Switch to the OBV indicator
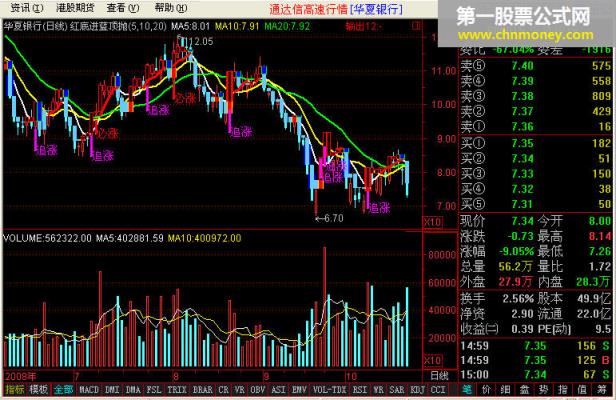Image resolution: width=616 pixels, height=400 pixels. pyautogui.click(x=258, y=389)
